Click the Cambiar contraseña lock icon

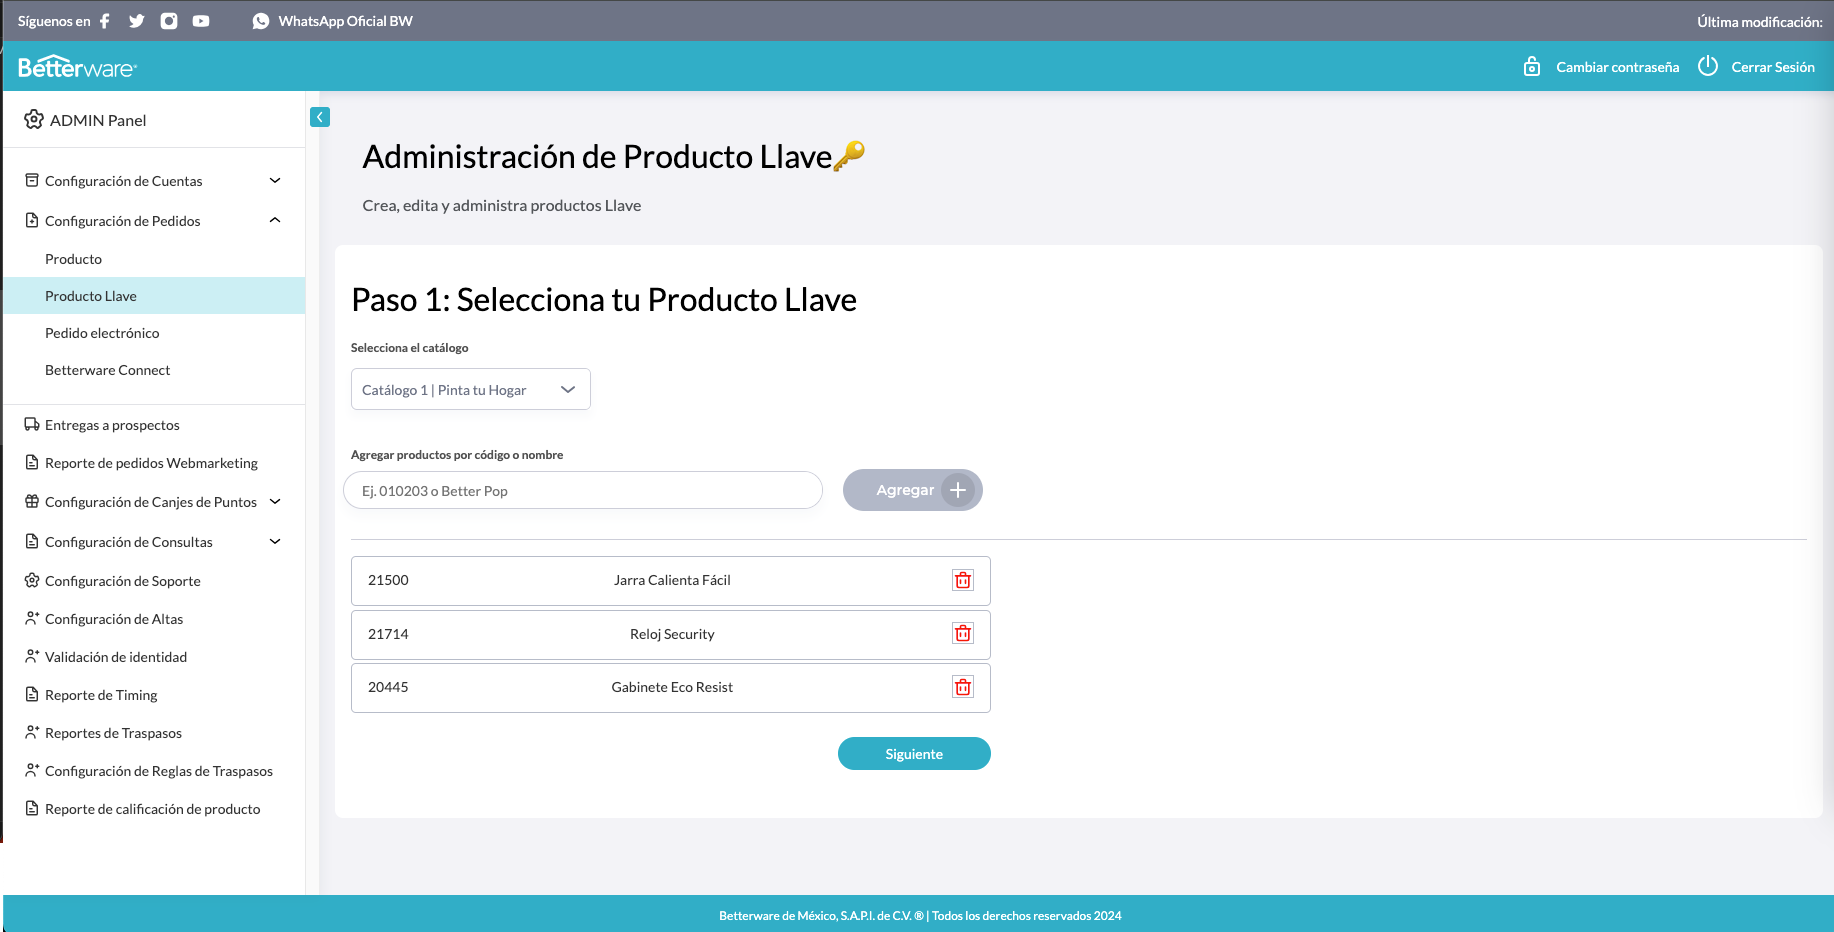1532,66
